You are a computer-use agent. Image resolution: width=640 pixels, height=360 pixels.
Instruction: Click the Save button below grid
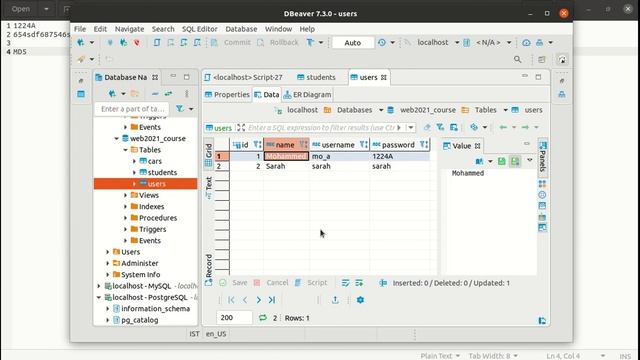[x=234, y=283]
